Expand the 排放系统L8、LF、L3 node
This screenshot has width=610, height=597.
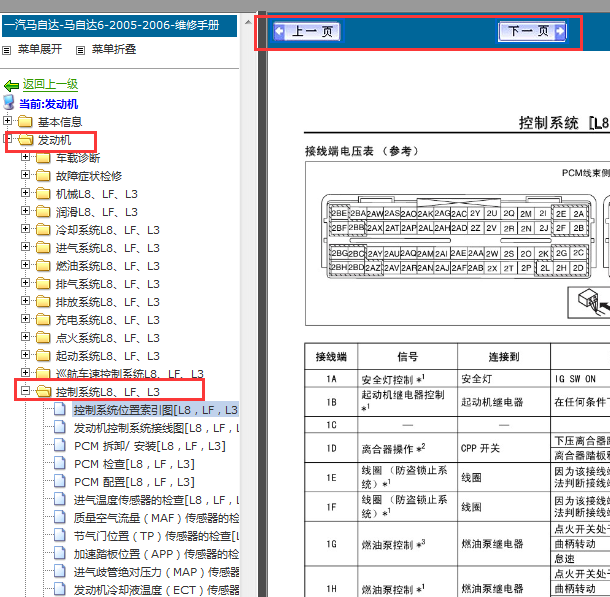click(25, 301)
